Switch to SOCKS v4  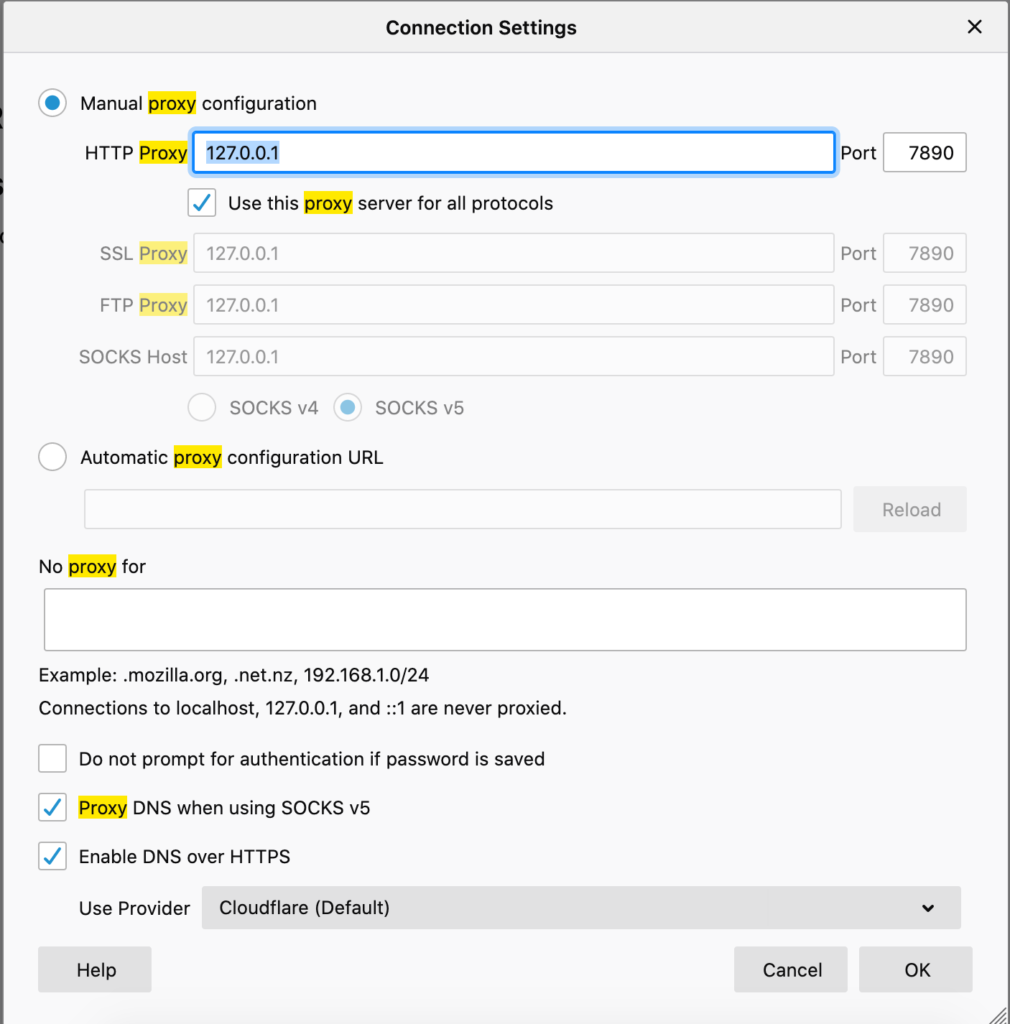pos(201,407)
